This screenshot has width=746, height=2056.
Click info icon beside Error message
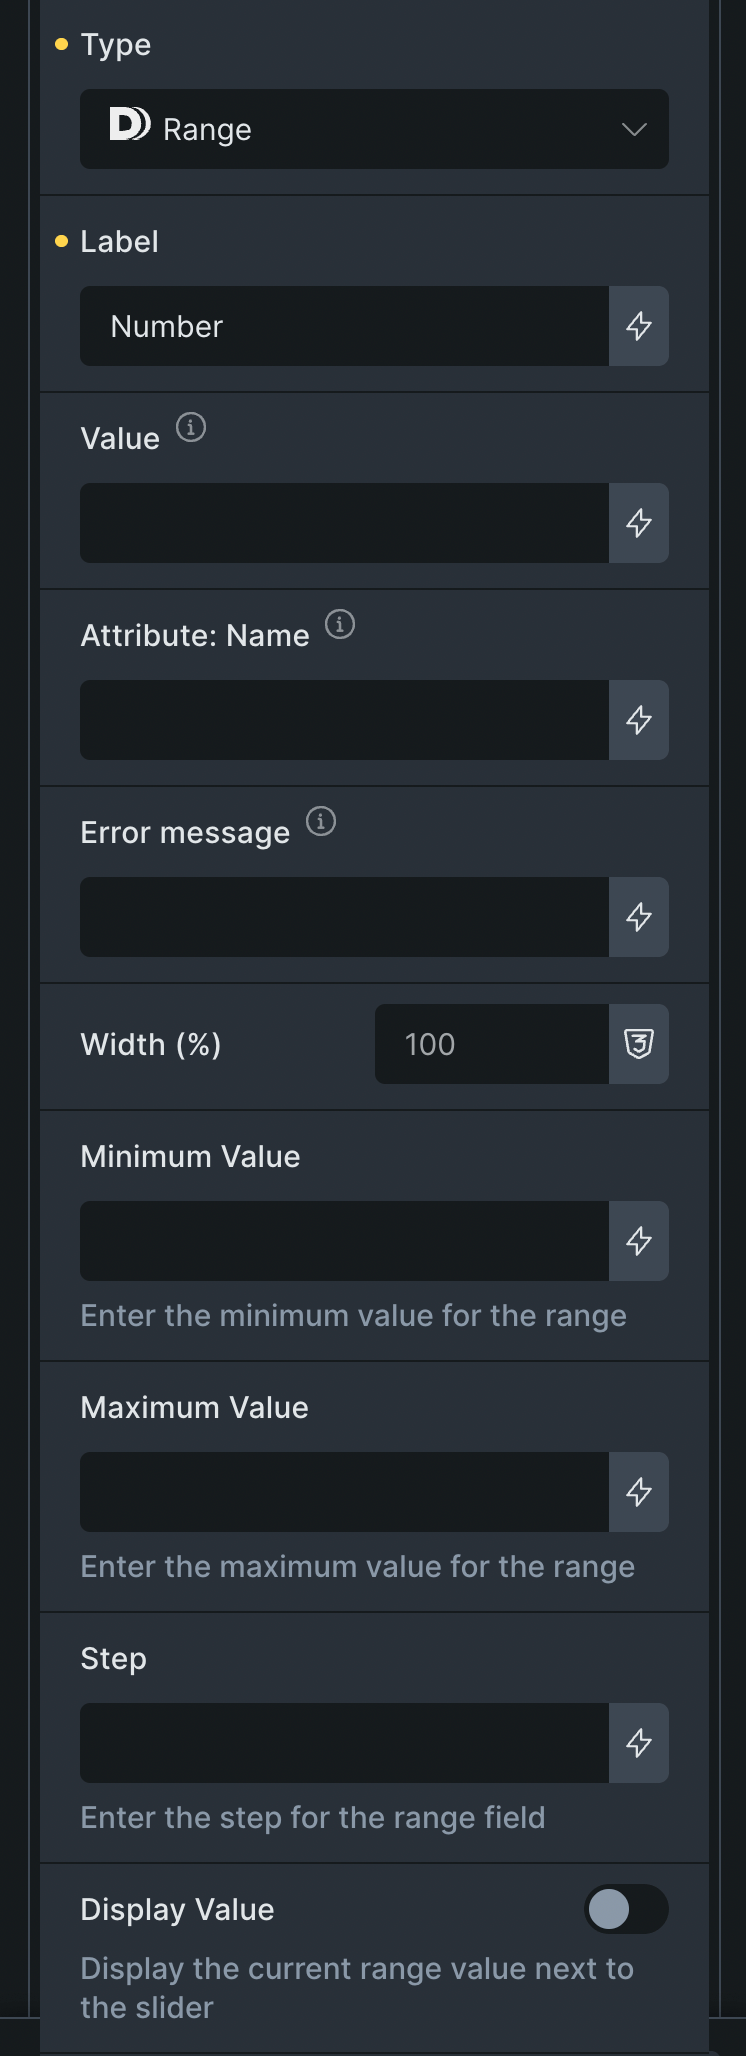[321, 822]
